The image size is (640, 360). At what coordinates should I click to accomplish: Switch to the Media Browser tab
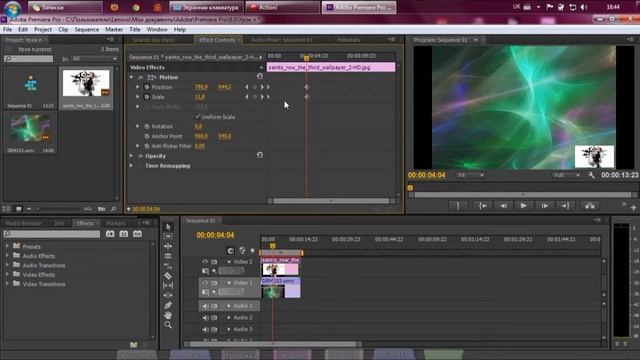coord(23,223)
